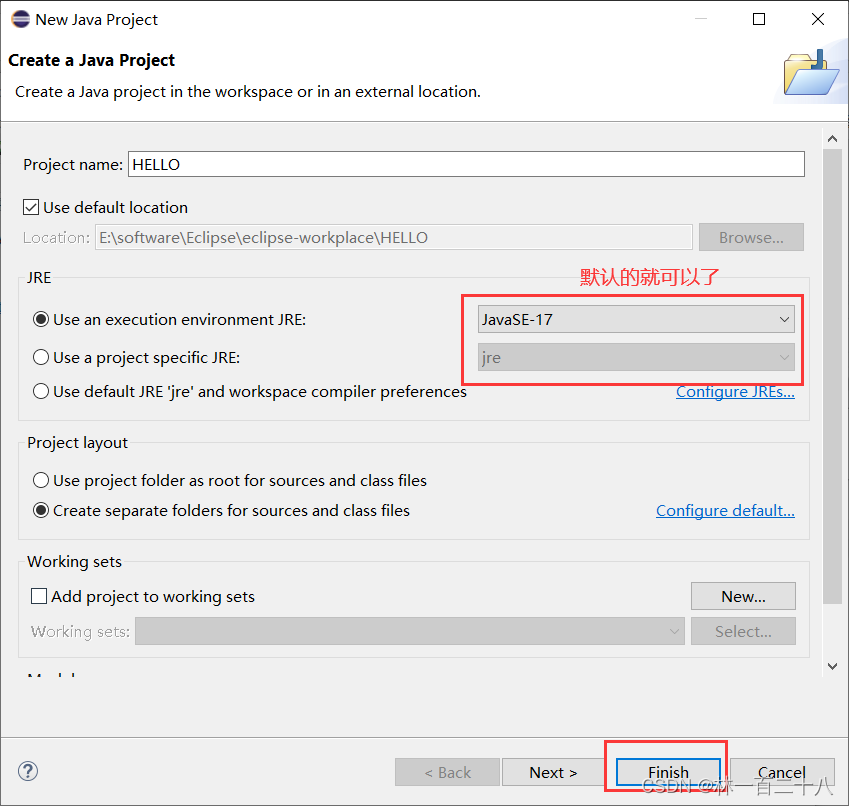The height and width of the screenshot is (806, 849).
Task: Open the Working sets combo box
Action: pos(409,631)
